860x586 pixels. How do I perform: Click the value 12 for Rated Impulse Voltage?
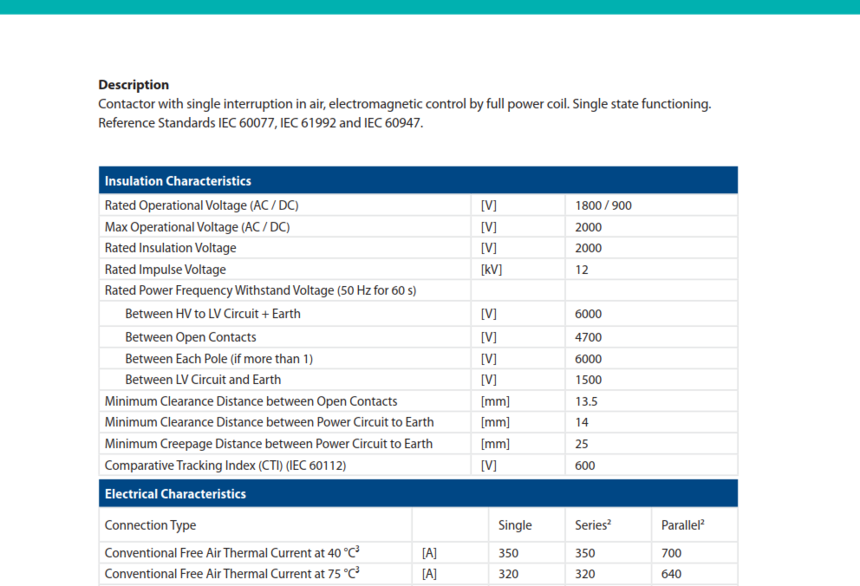tap(581, 269)
